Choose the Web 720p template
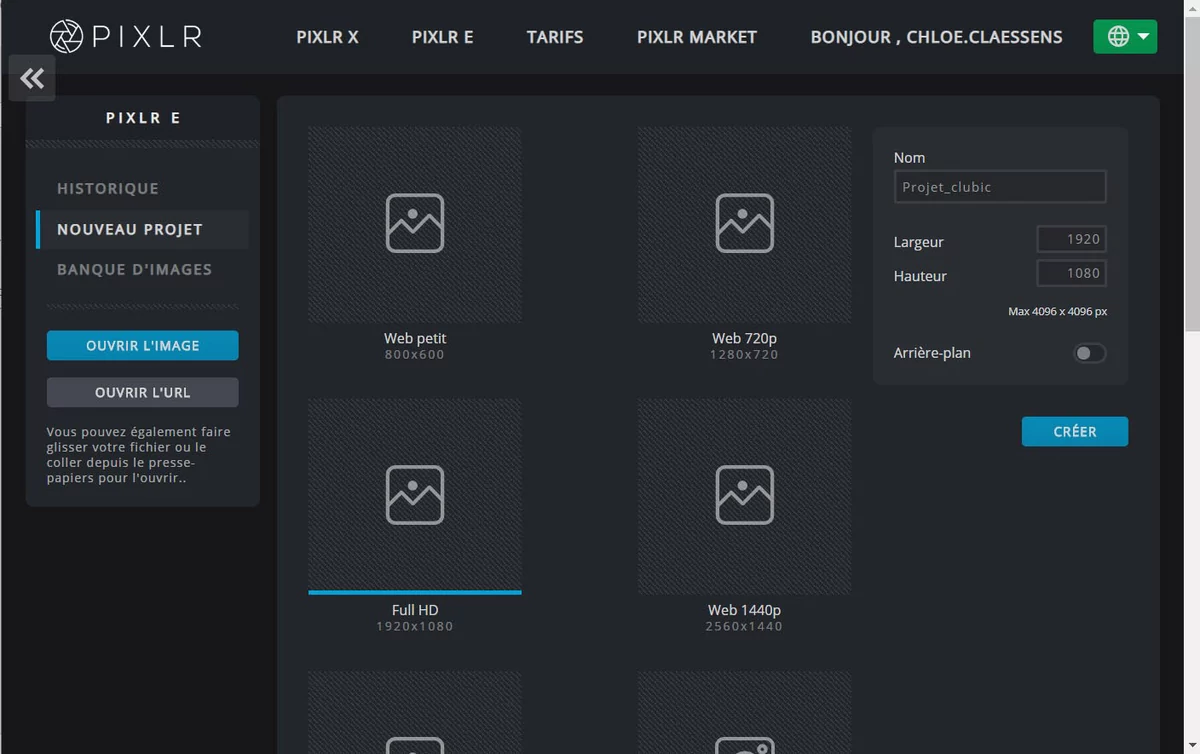1200x754 pixels. (x=745, y=244)
